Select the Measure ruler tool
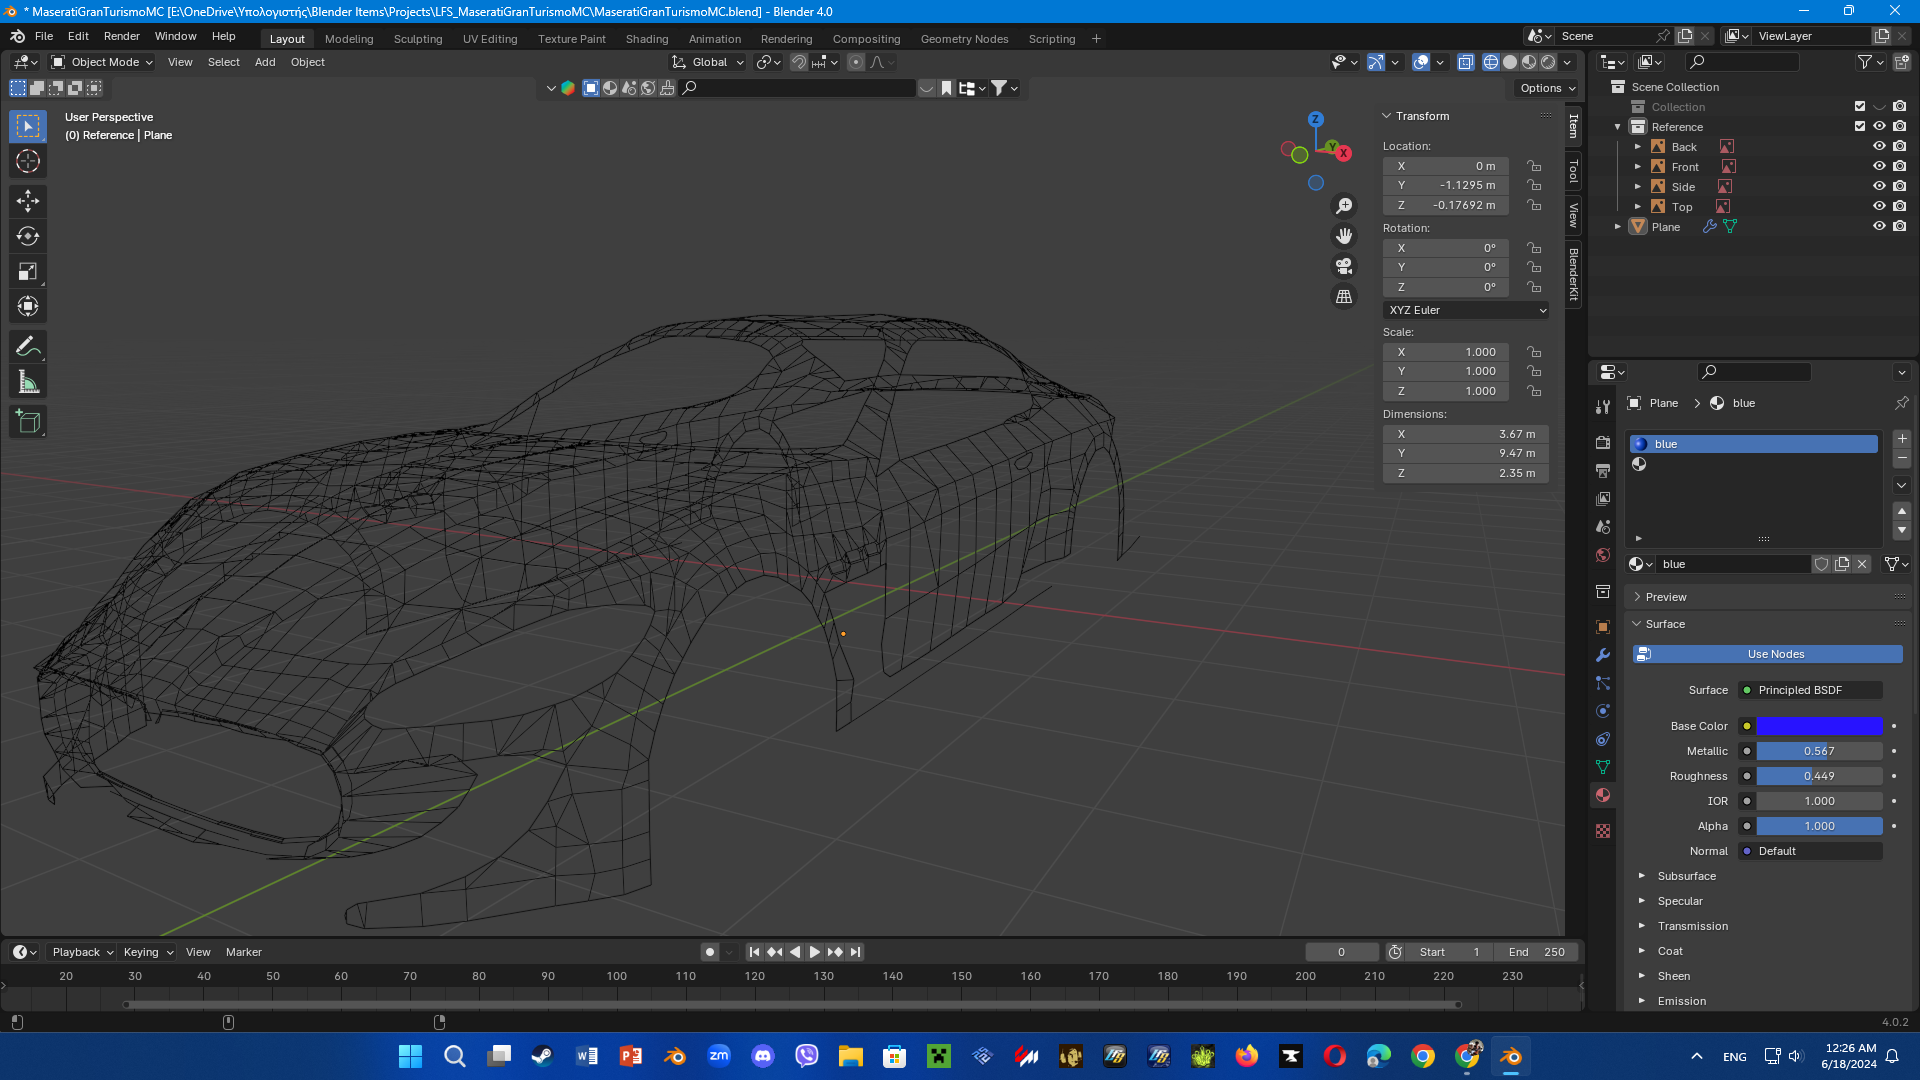This screenshot has height=1080, width=1920. [28, 382]
